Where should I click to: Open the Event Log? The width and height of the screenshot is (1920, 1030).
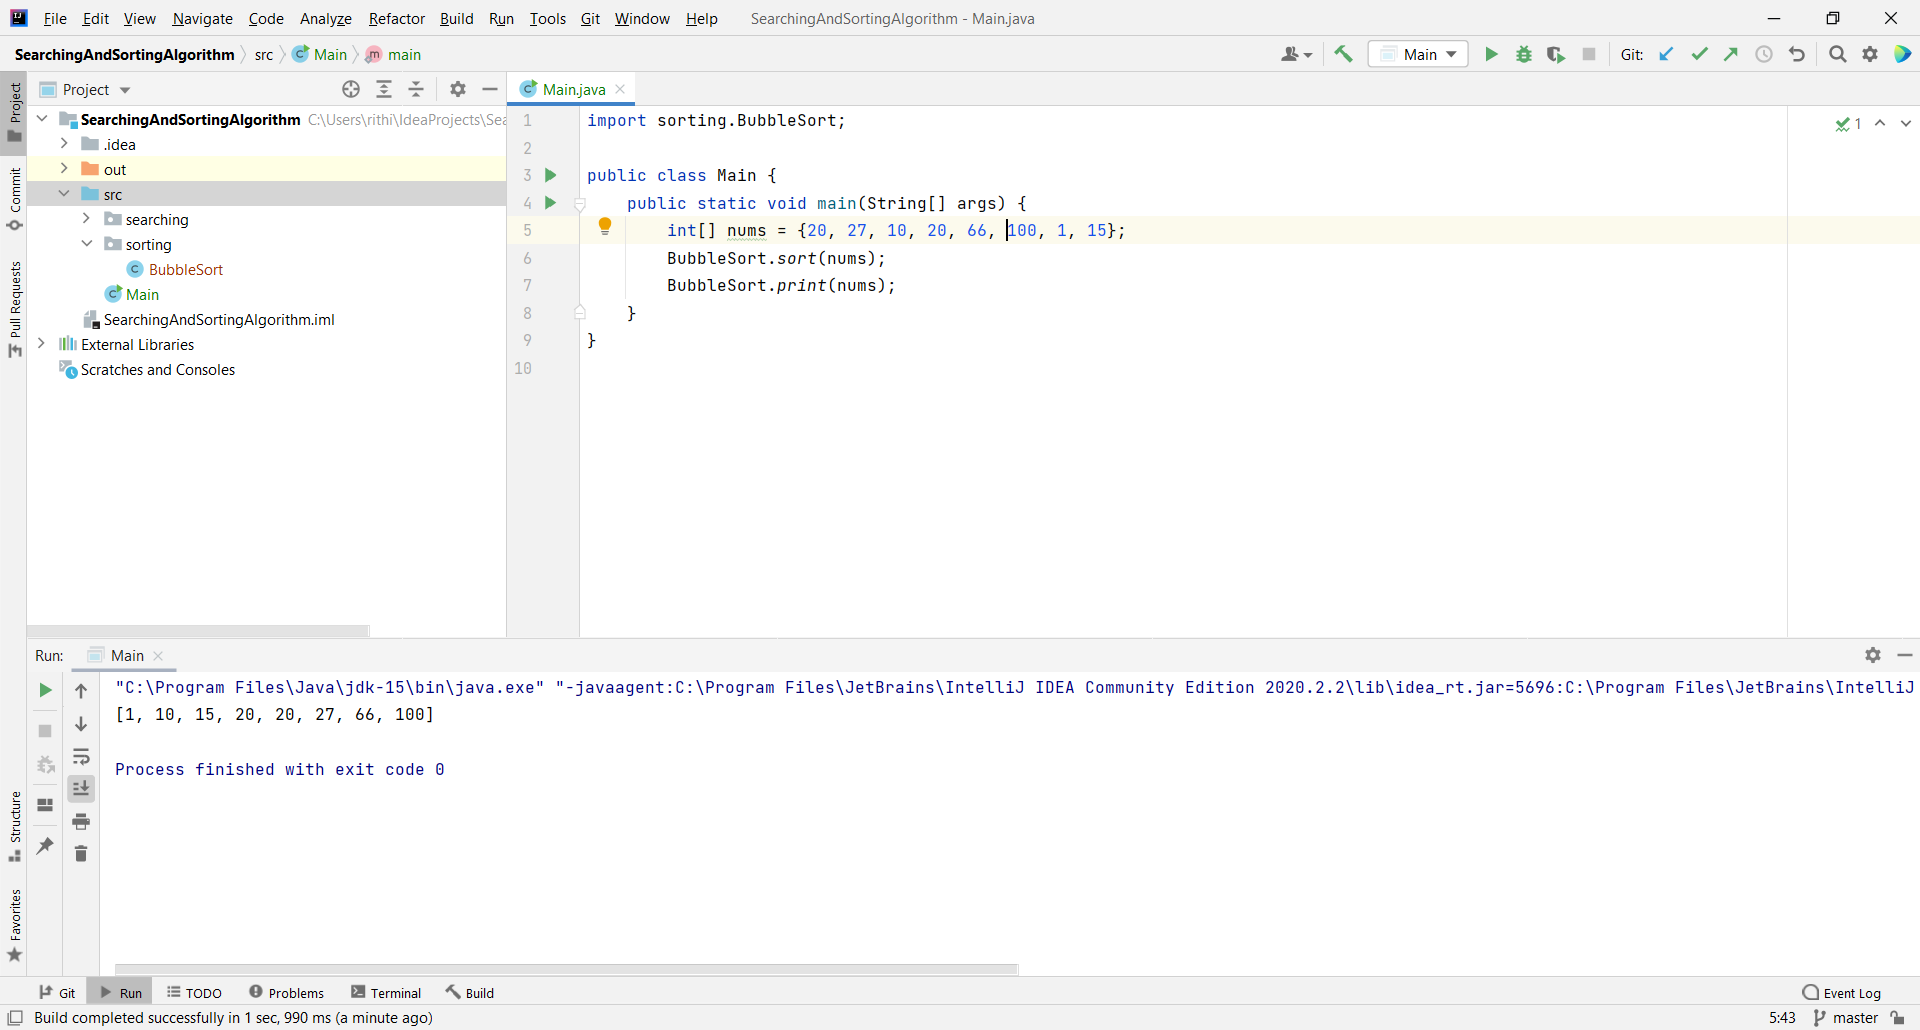(x=1841, y=992)
